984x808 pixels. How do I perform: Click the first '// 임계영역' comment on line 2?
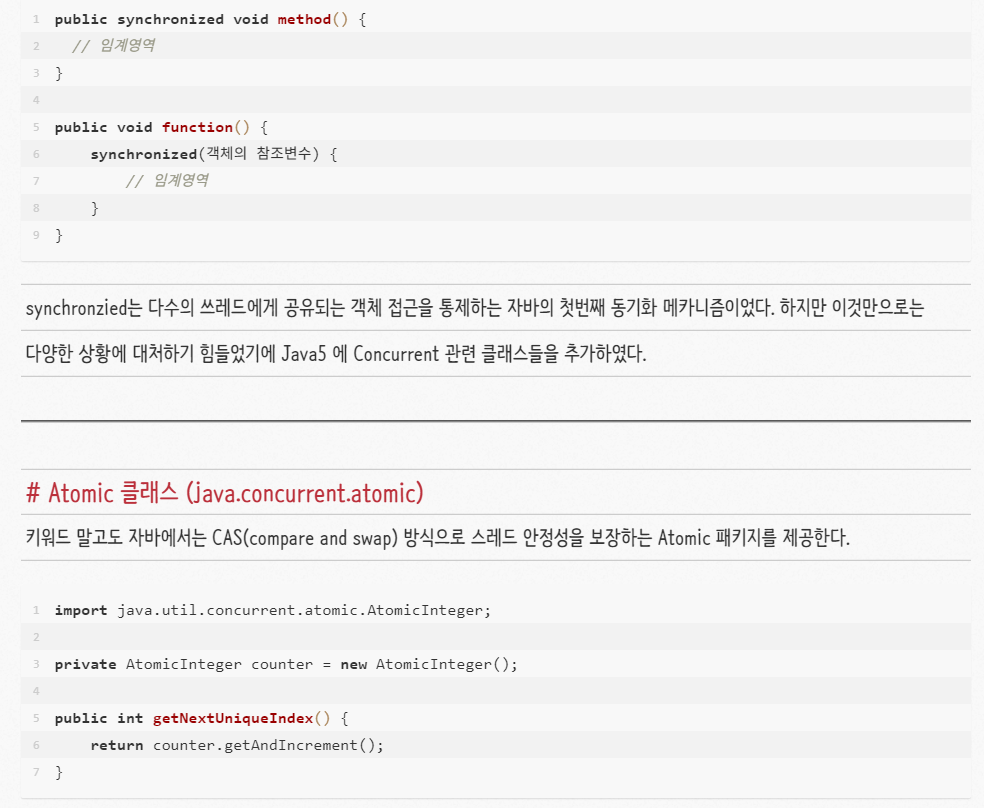(114, 46)
